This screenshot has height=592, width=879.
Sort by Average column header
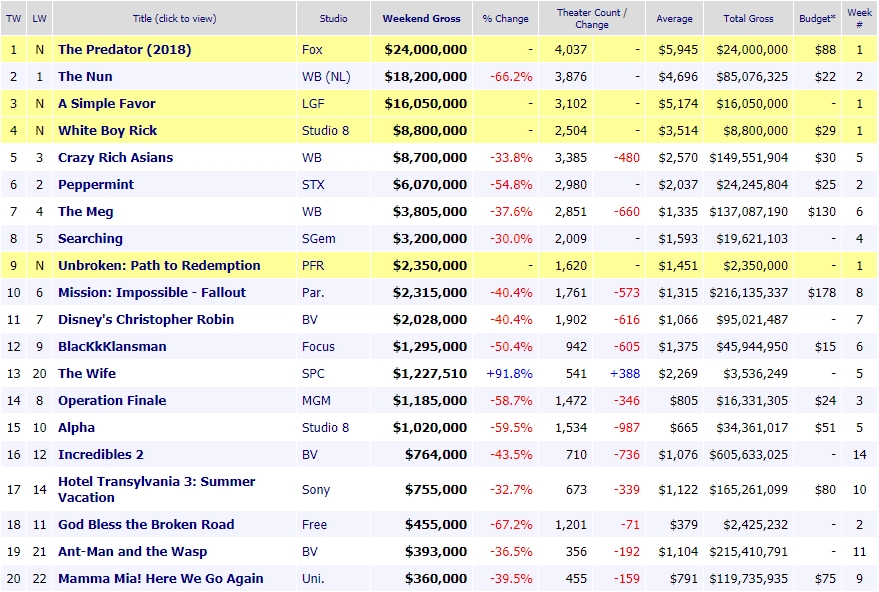pos(674,18)
